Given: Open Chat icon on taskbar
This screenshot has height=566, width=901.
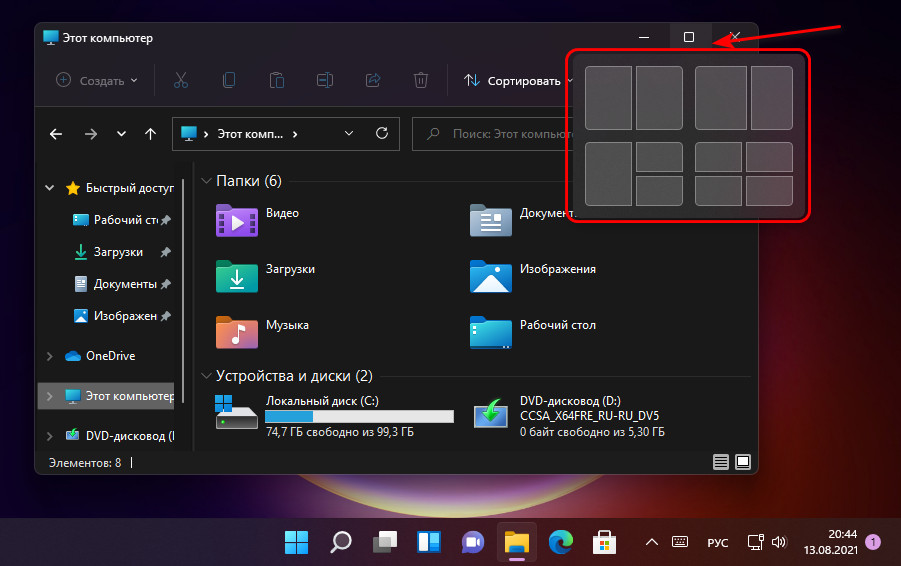Looking at the screenshot, I should [x=472, y=542].
